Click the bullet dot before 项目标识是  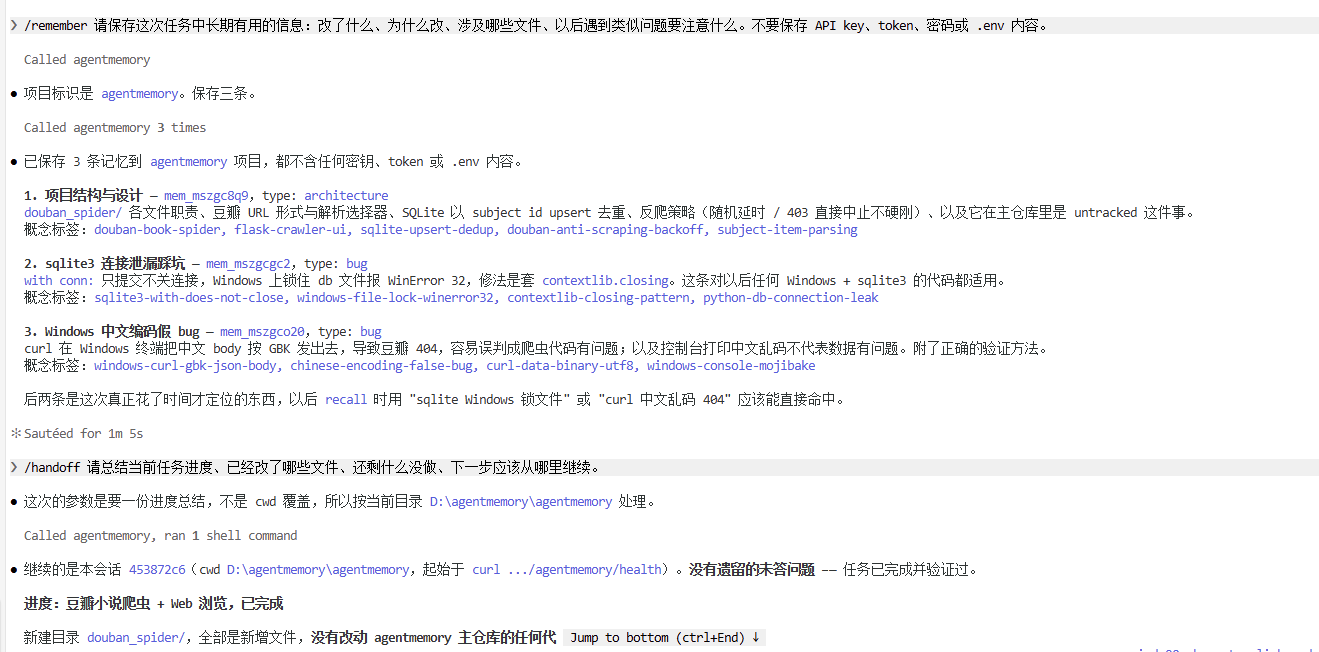coord(14,94)
